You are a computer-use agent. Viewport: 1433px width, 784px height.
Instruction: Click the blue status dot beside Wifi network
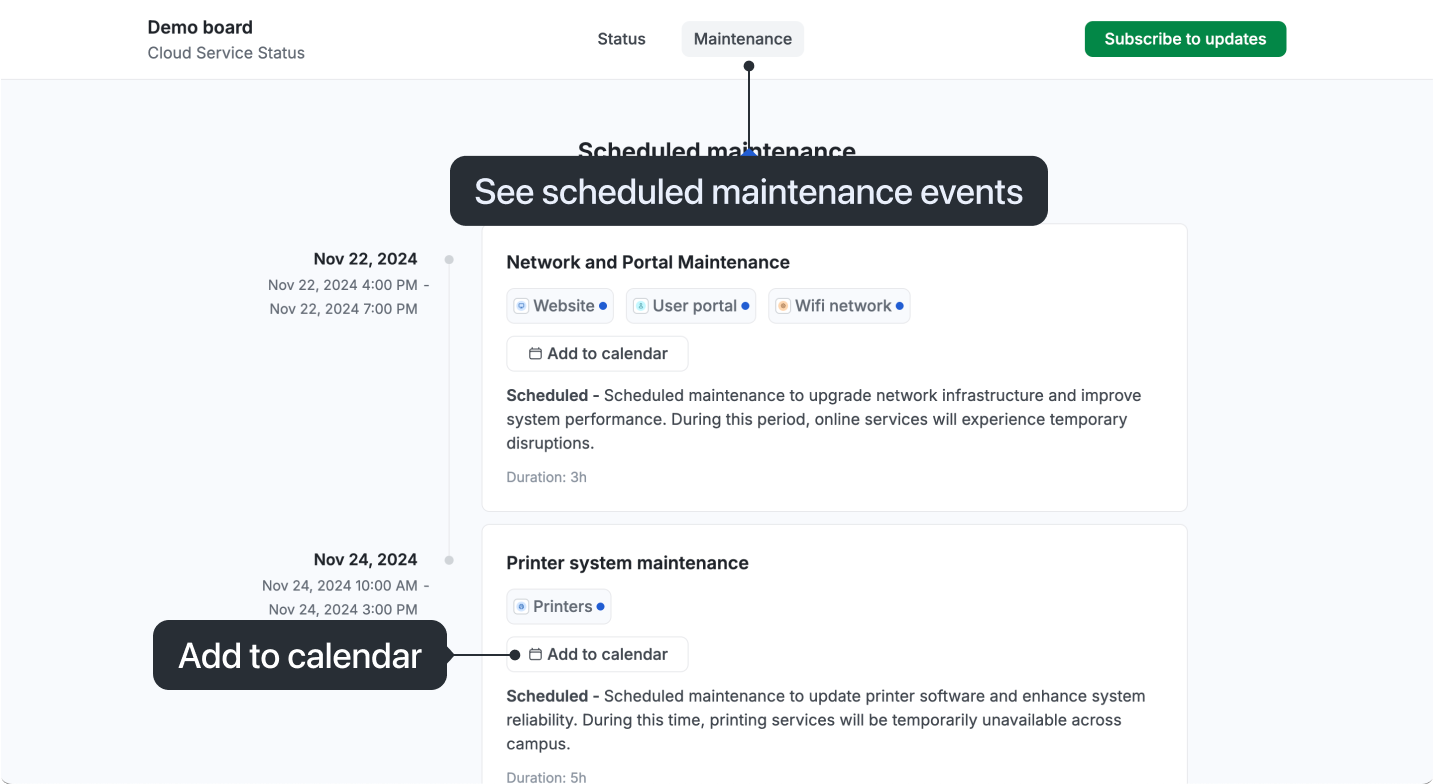click(900, 306)
